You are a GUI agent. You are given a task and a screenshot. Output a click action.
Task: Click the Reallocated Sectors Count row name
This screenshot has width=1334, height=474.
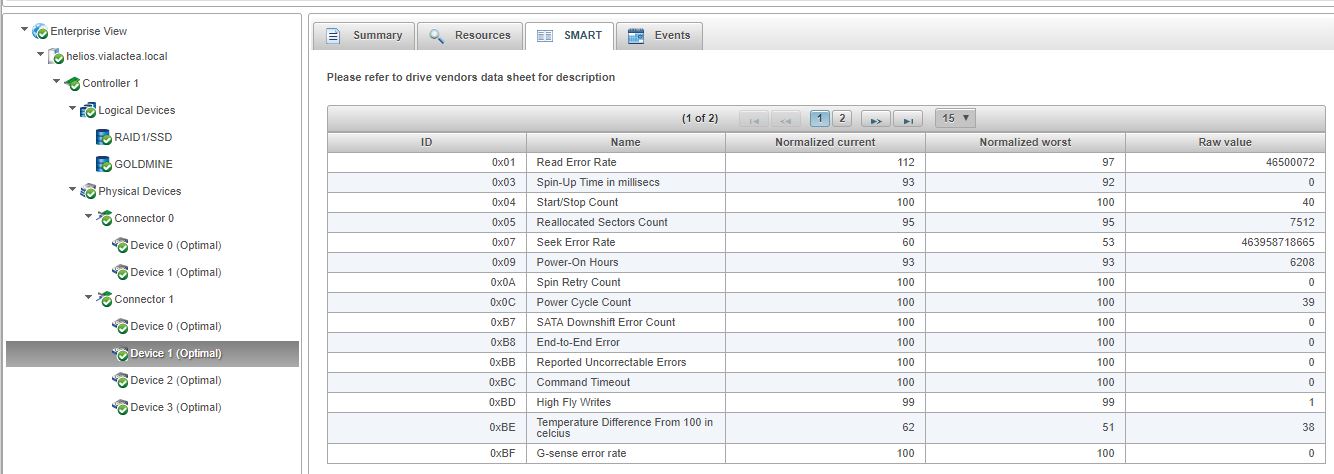click(602, 222)
